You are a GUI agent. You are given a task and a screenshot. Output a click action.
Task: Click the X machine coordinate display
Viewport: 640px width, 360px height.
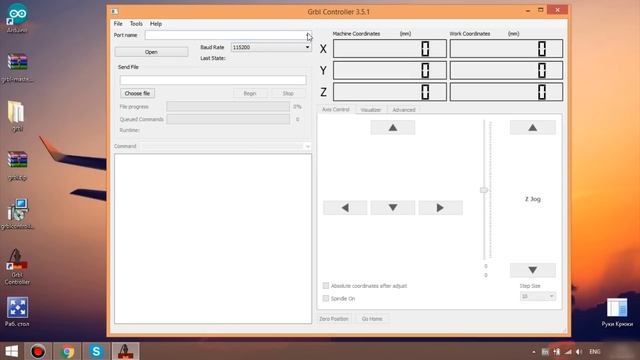point(390,49)
